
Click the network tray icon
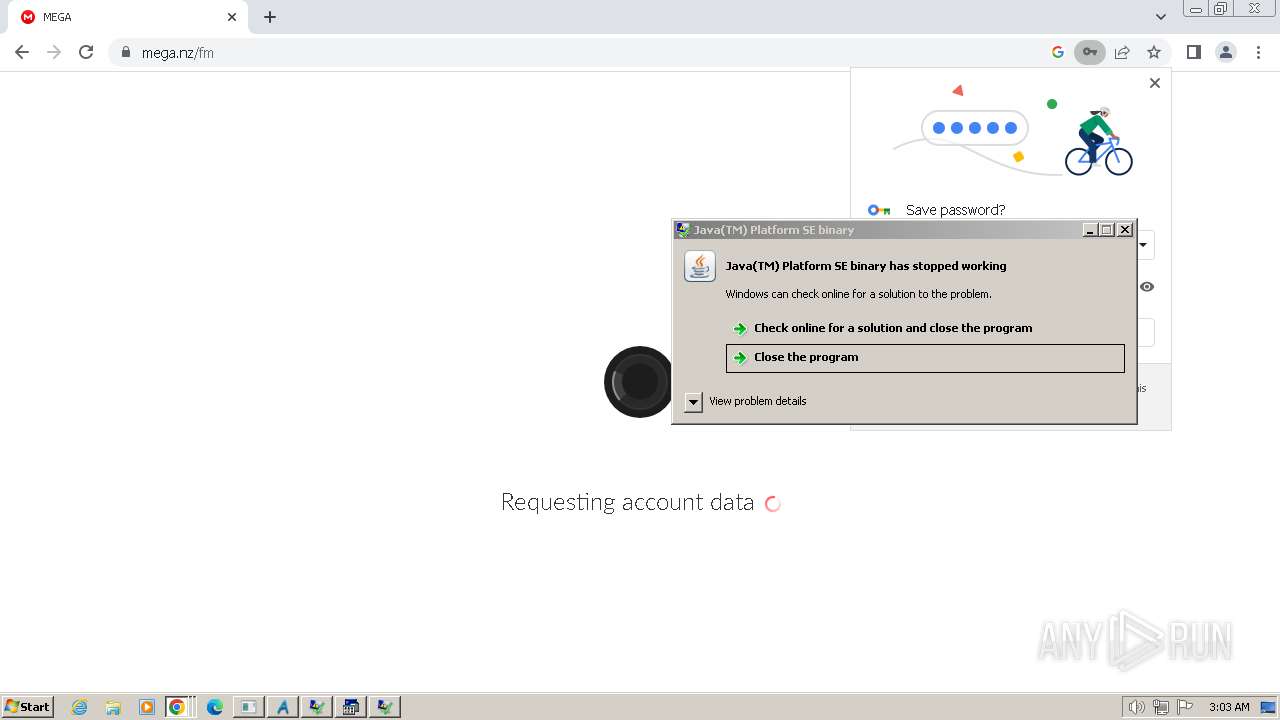click(x=1161, y=707)
